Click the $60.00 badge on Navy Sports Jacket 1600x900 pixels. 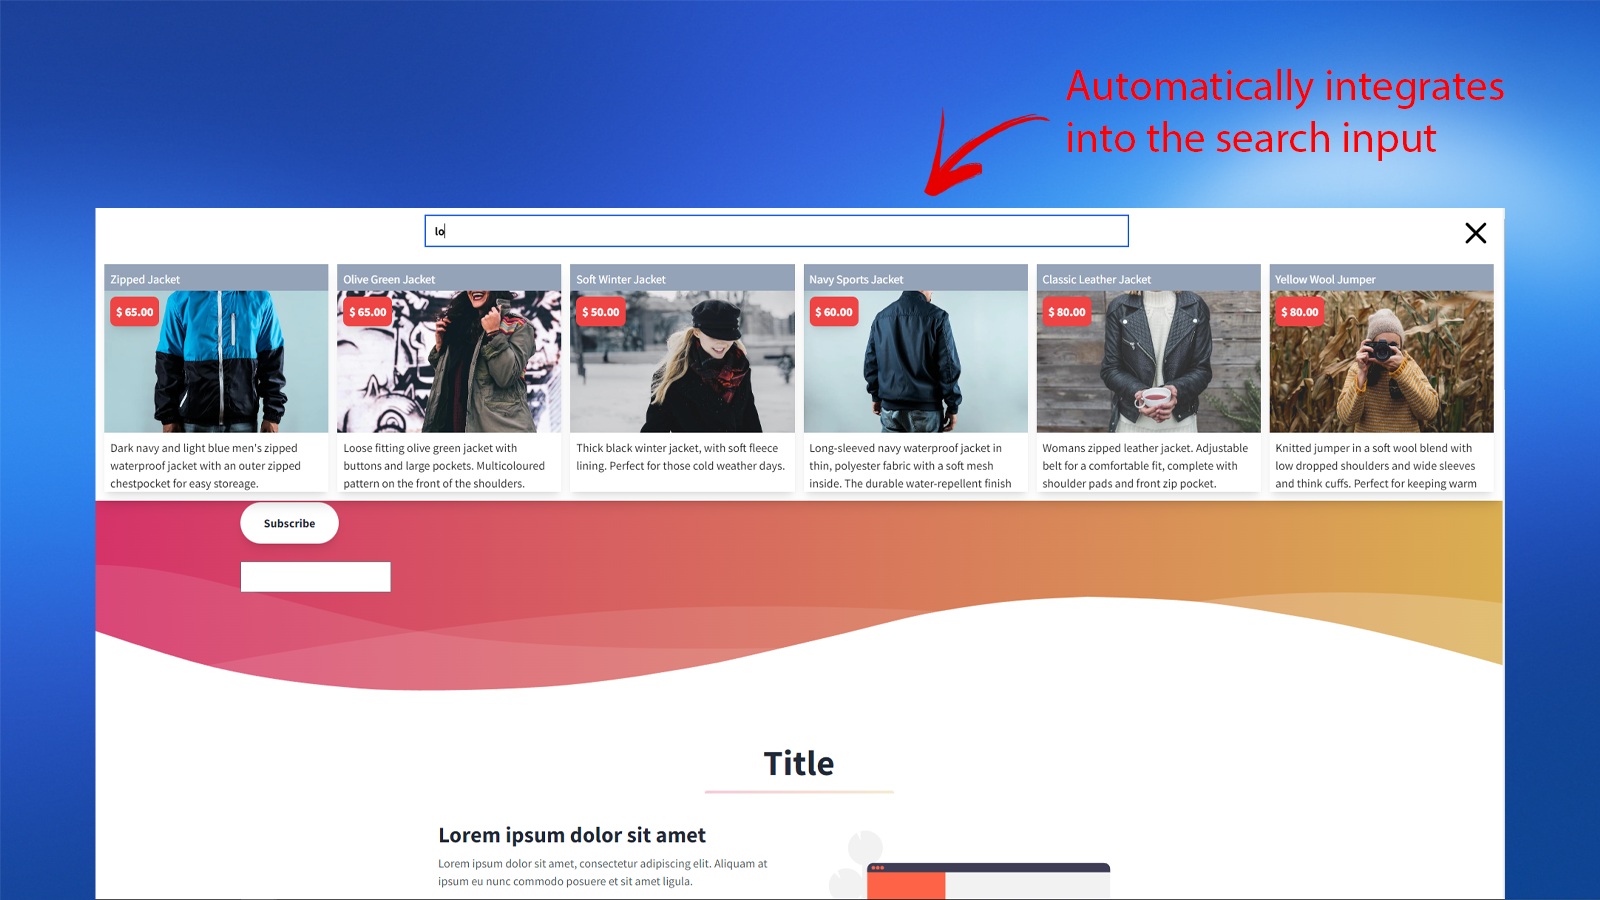(x=834, y=312)
